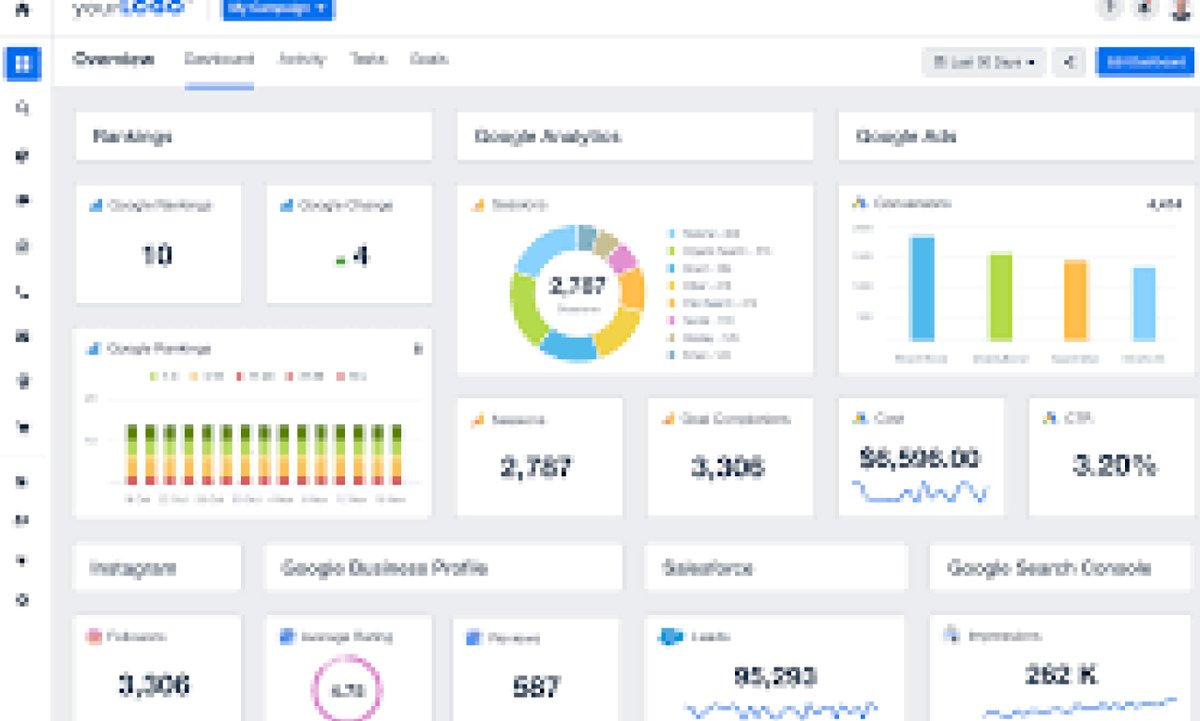Open the My Campaign dropdown

(275, 10)
